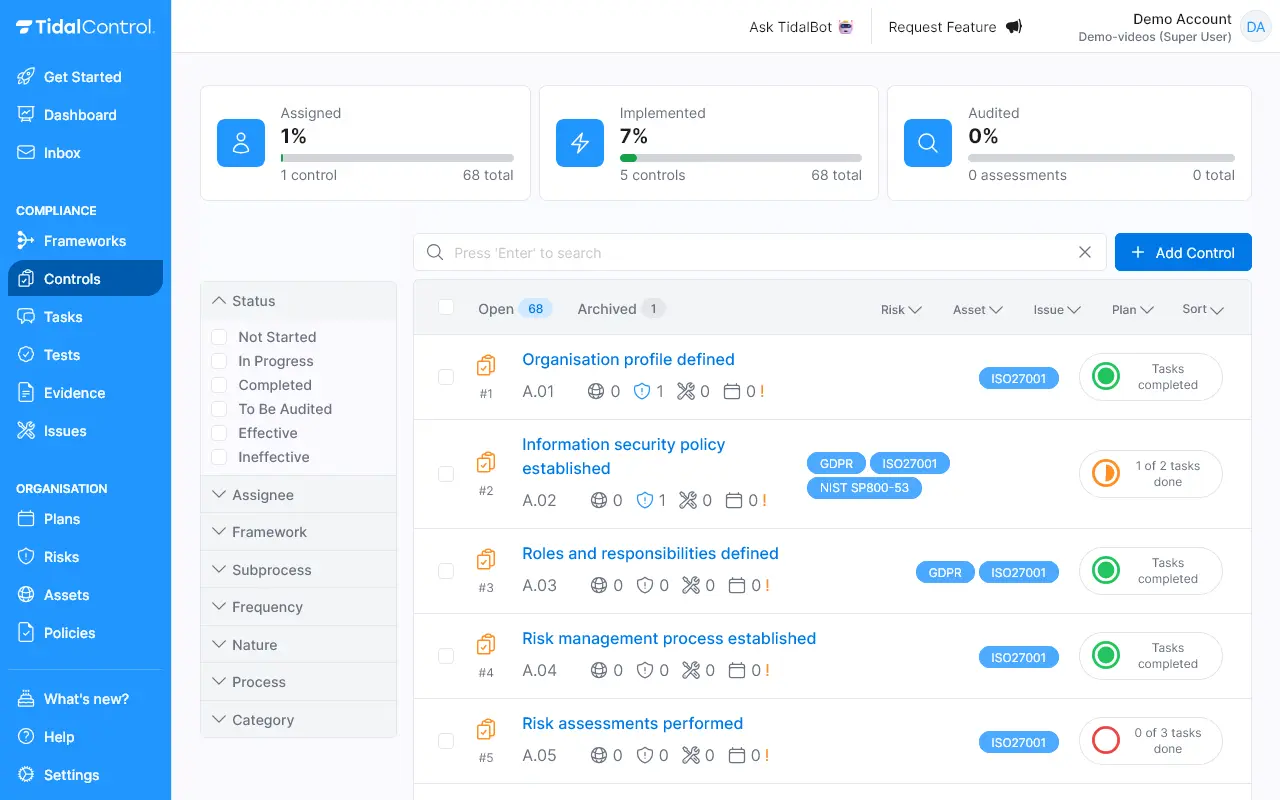
Task: Click the Frameworks branch icon
Action: click(26, 241)
